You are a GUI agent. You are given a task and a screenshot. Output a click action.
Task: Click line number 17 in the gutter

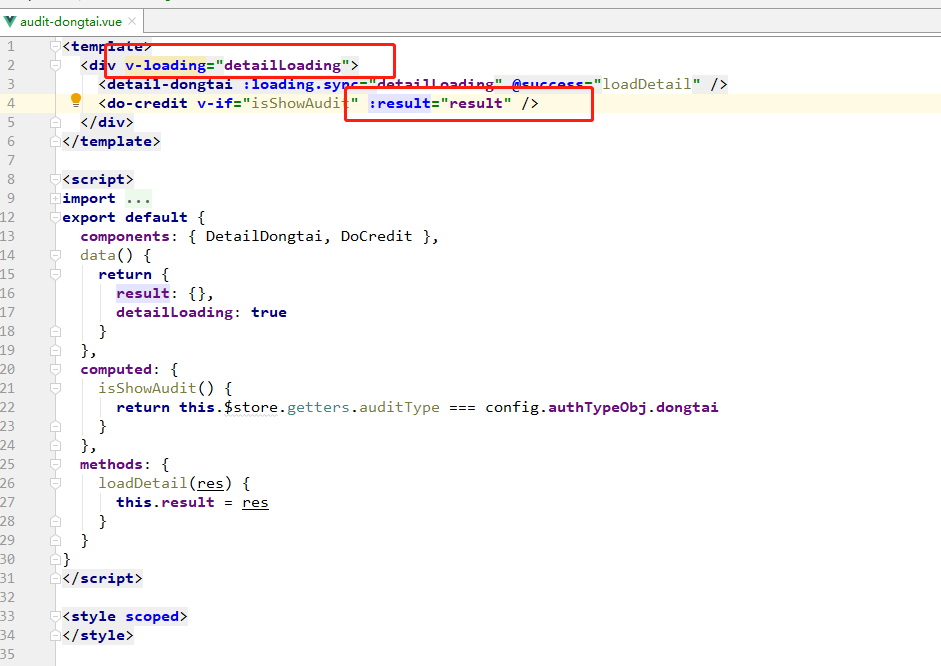pyautogui.click(x=7, y=312)
